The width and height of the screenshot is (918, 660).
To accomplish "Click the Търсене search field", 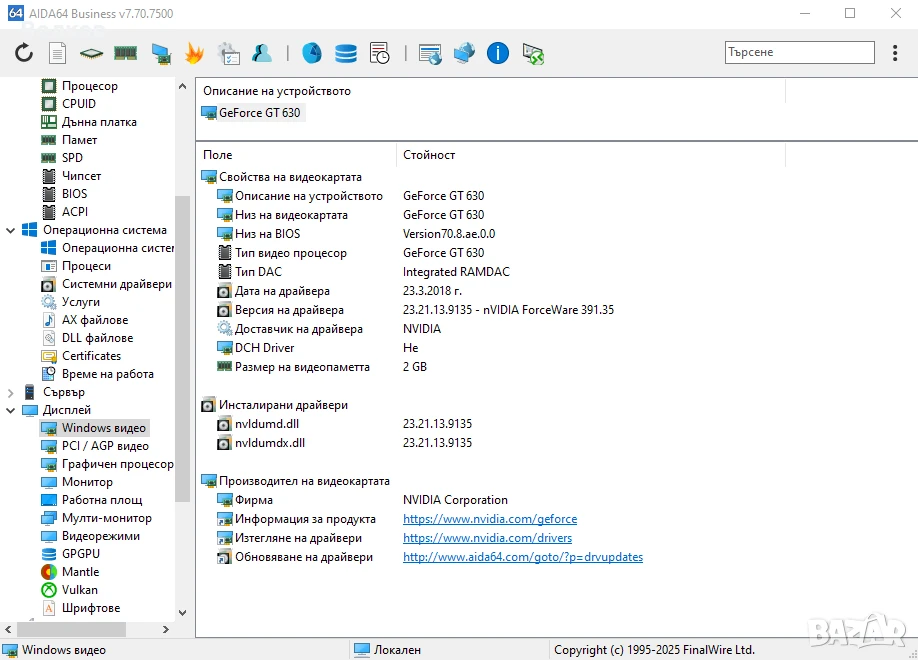I will (799, 52).
